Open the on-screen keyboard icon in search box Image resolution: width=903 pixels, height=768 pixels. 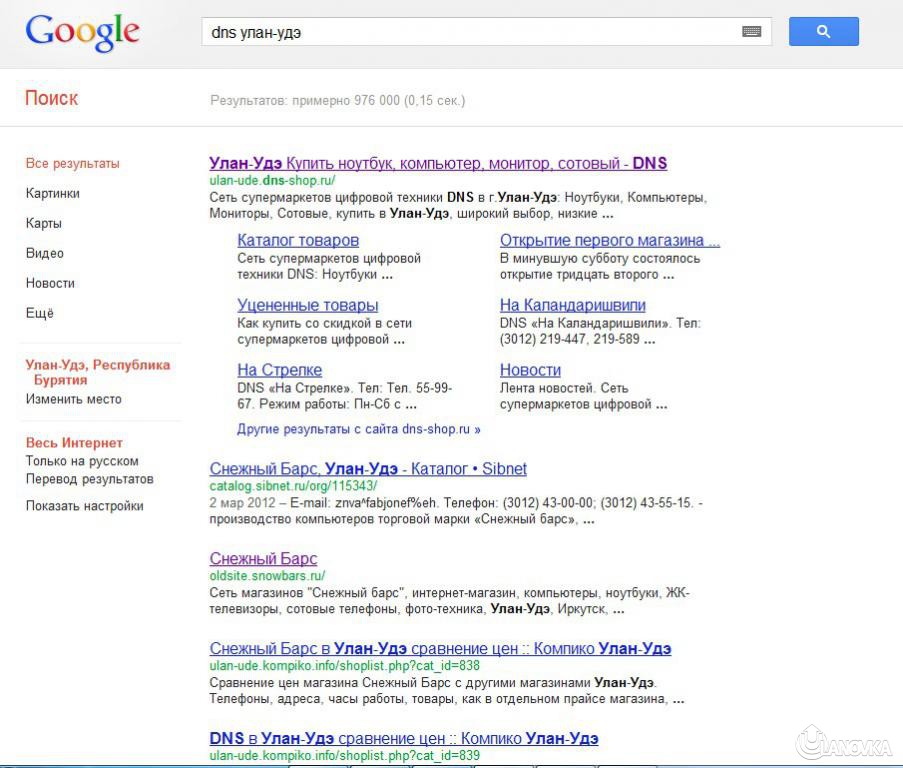(x=752, y=32)
